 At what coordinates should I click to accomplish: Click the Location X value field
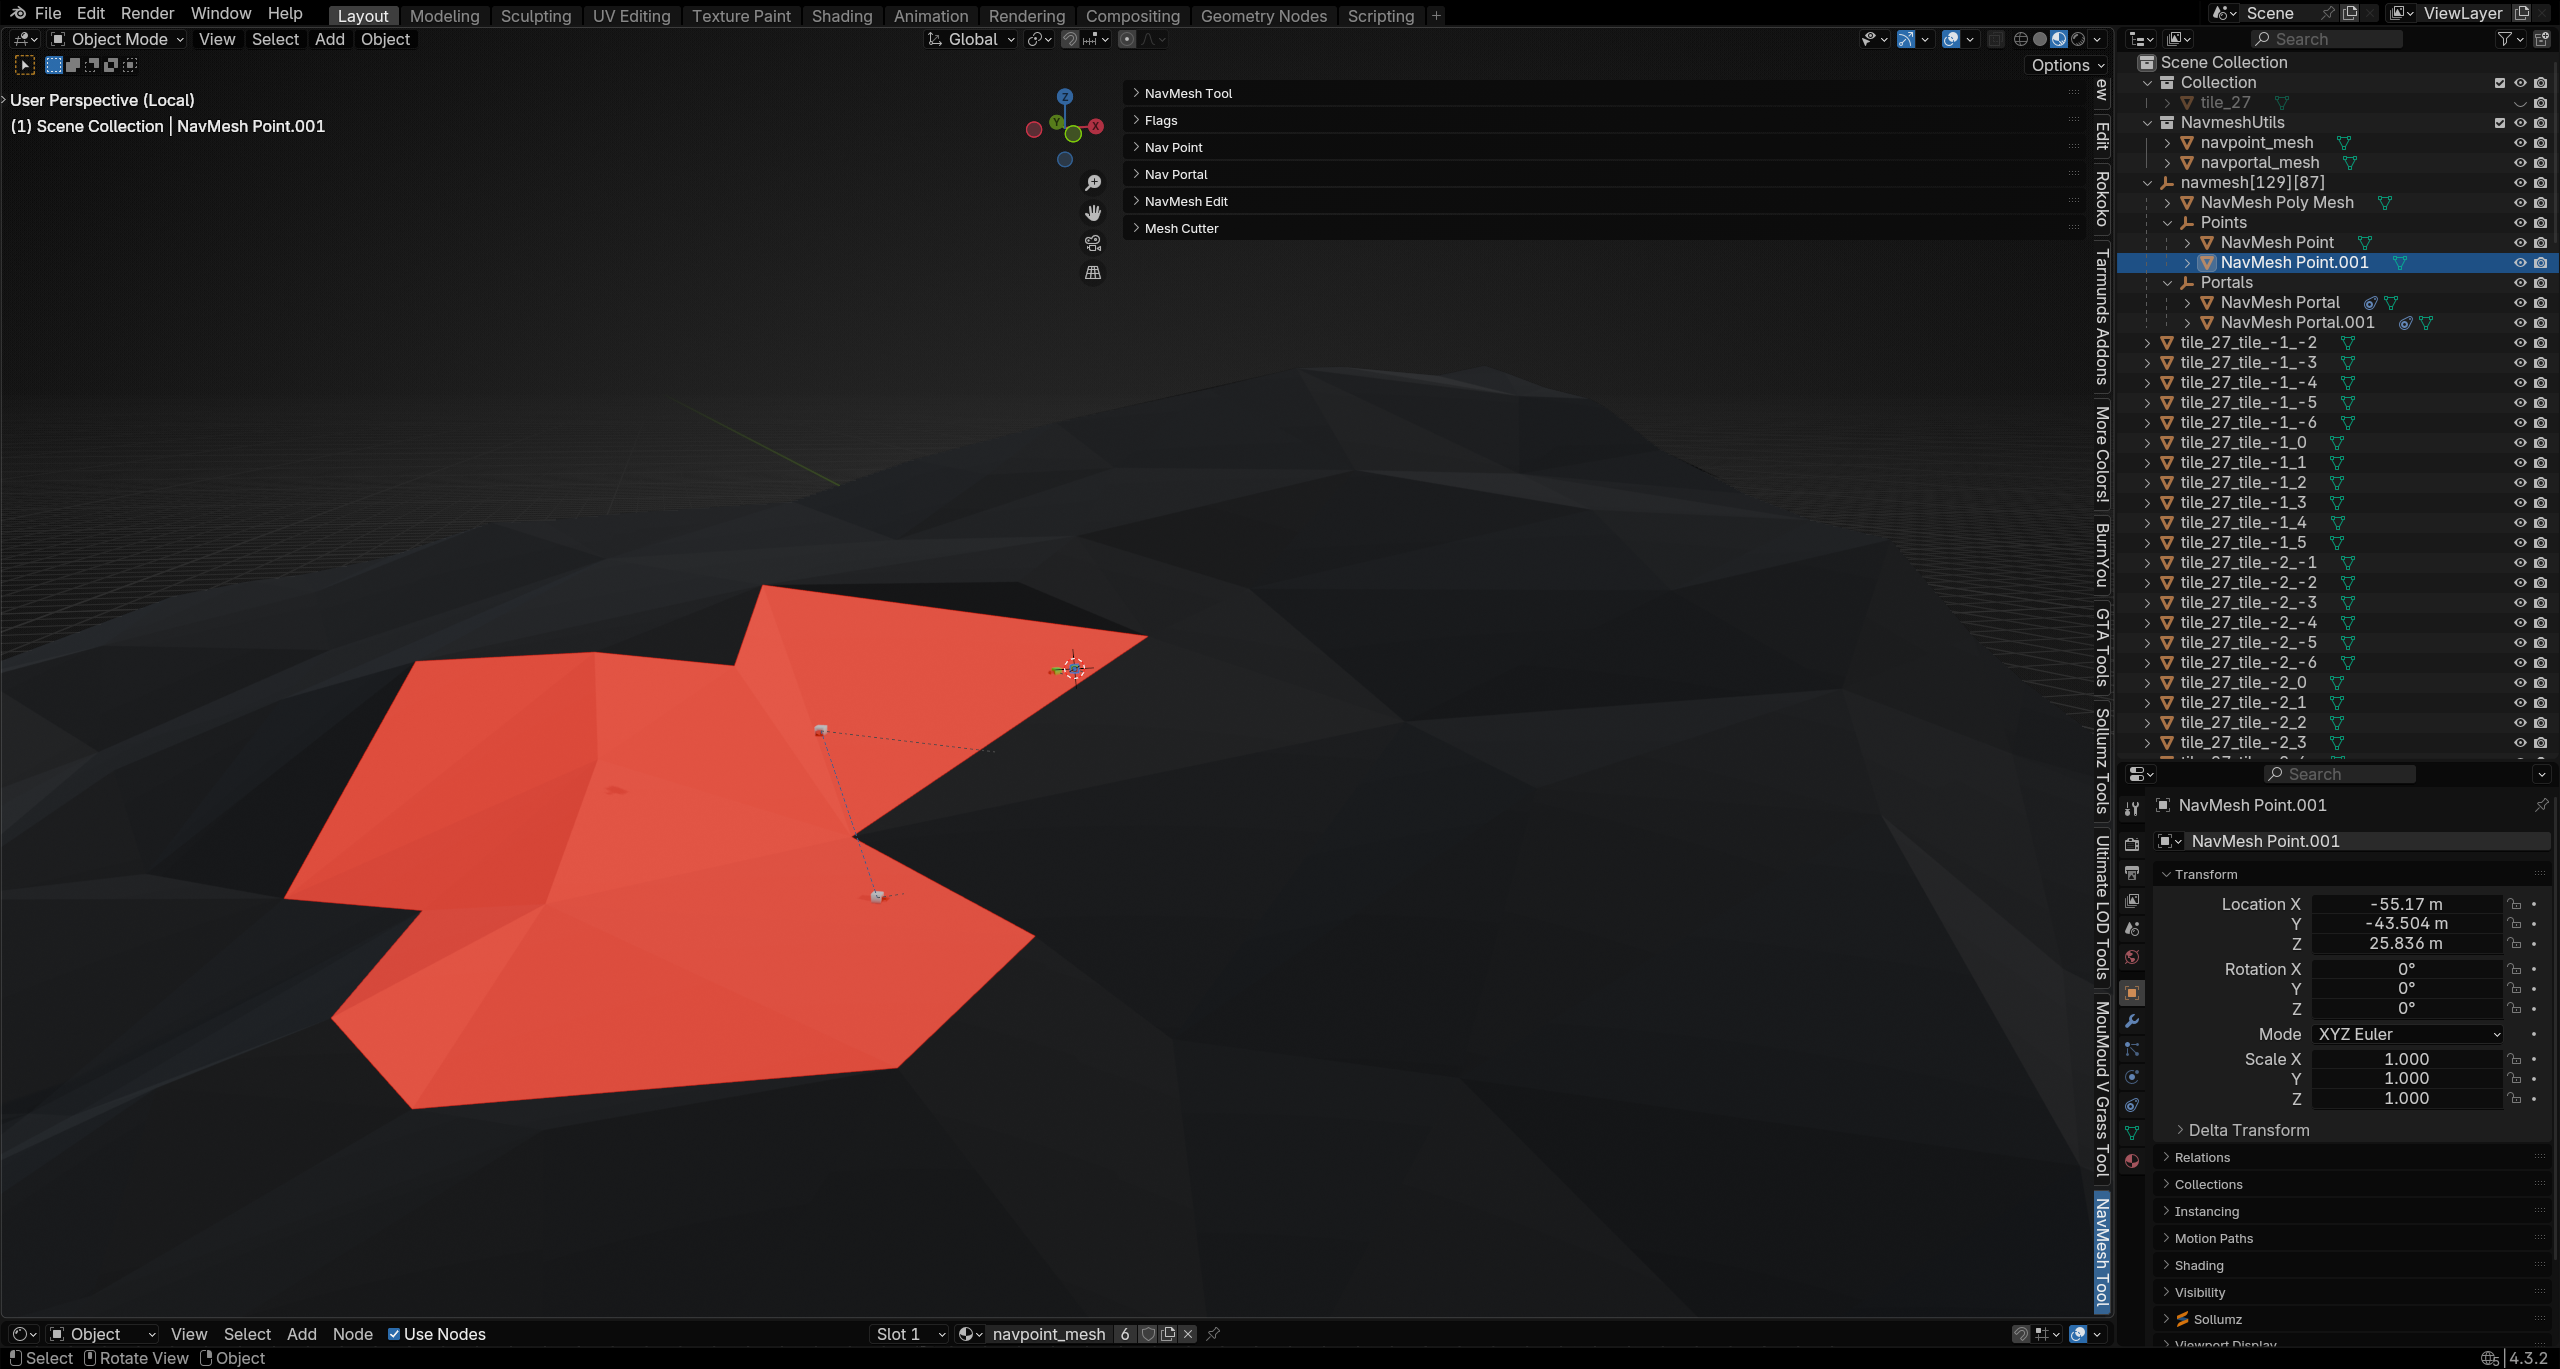[x=2405, y=904]
